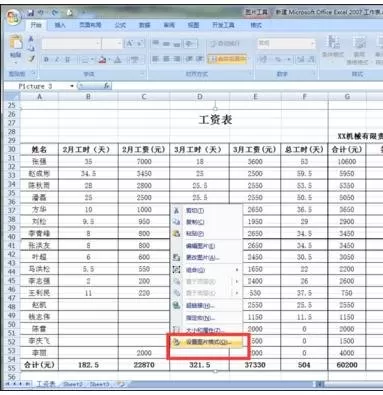Switch to the 页面布局 ribbon tab
This screenshot has width=383, height=395.
pyautogui.click(x=90, y=25)
